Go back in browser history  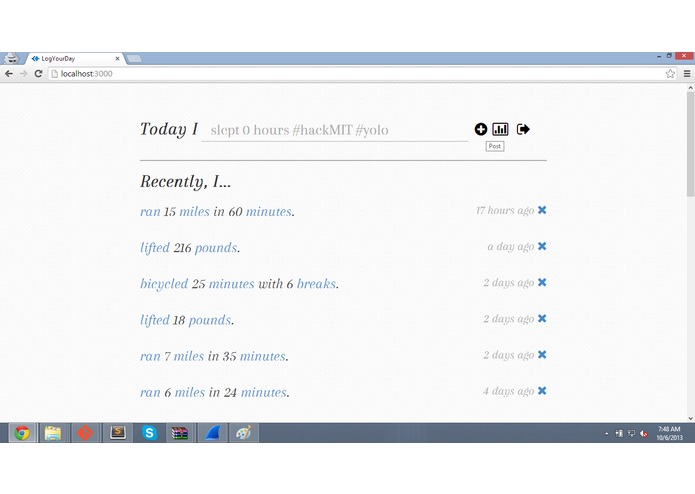[9, 74]
